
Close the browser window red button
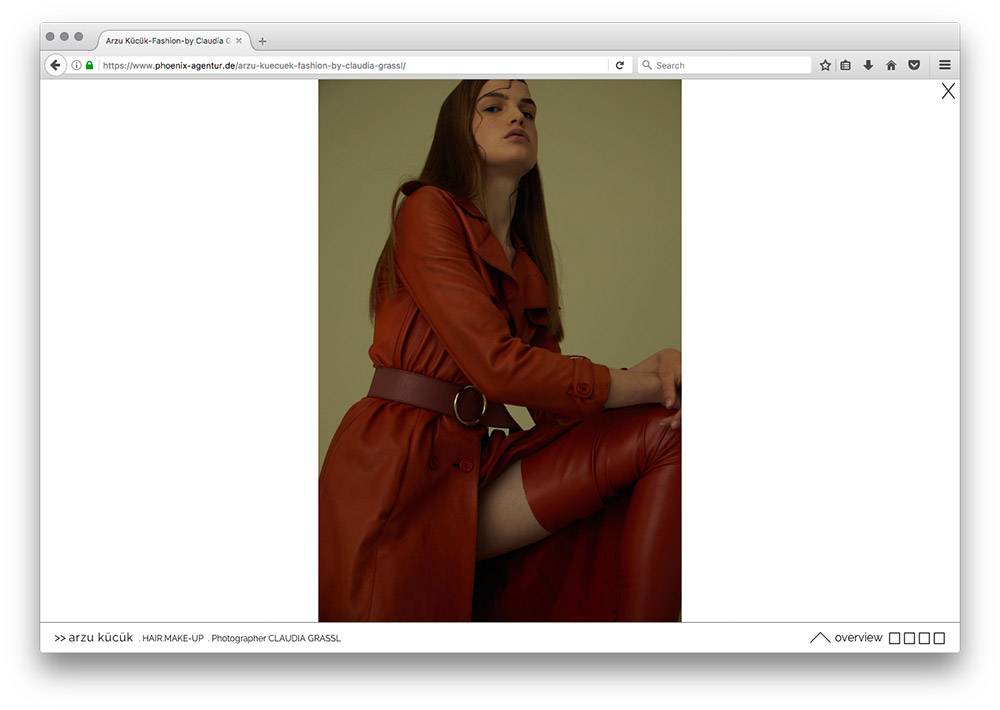pos(50,36)
